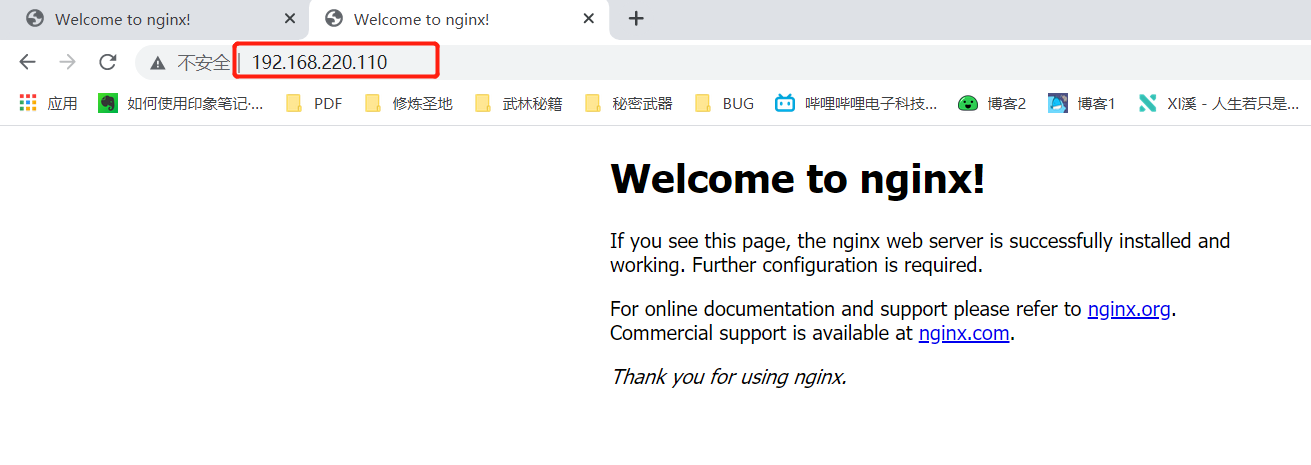Viewport: 1311px width, 465px height.
Task: Open the XI溪 - 人生若只是 bookmark
Action: click(x=1219, y=102)
